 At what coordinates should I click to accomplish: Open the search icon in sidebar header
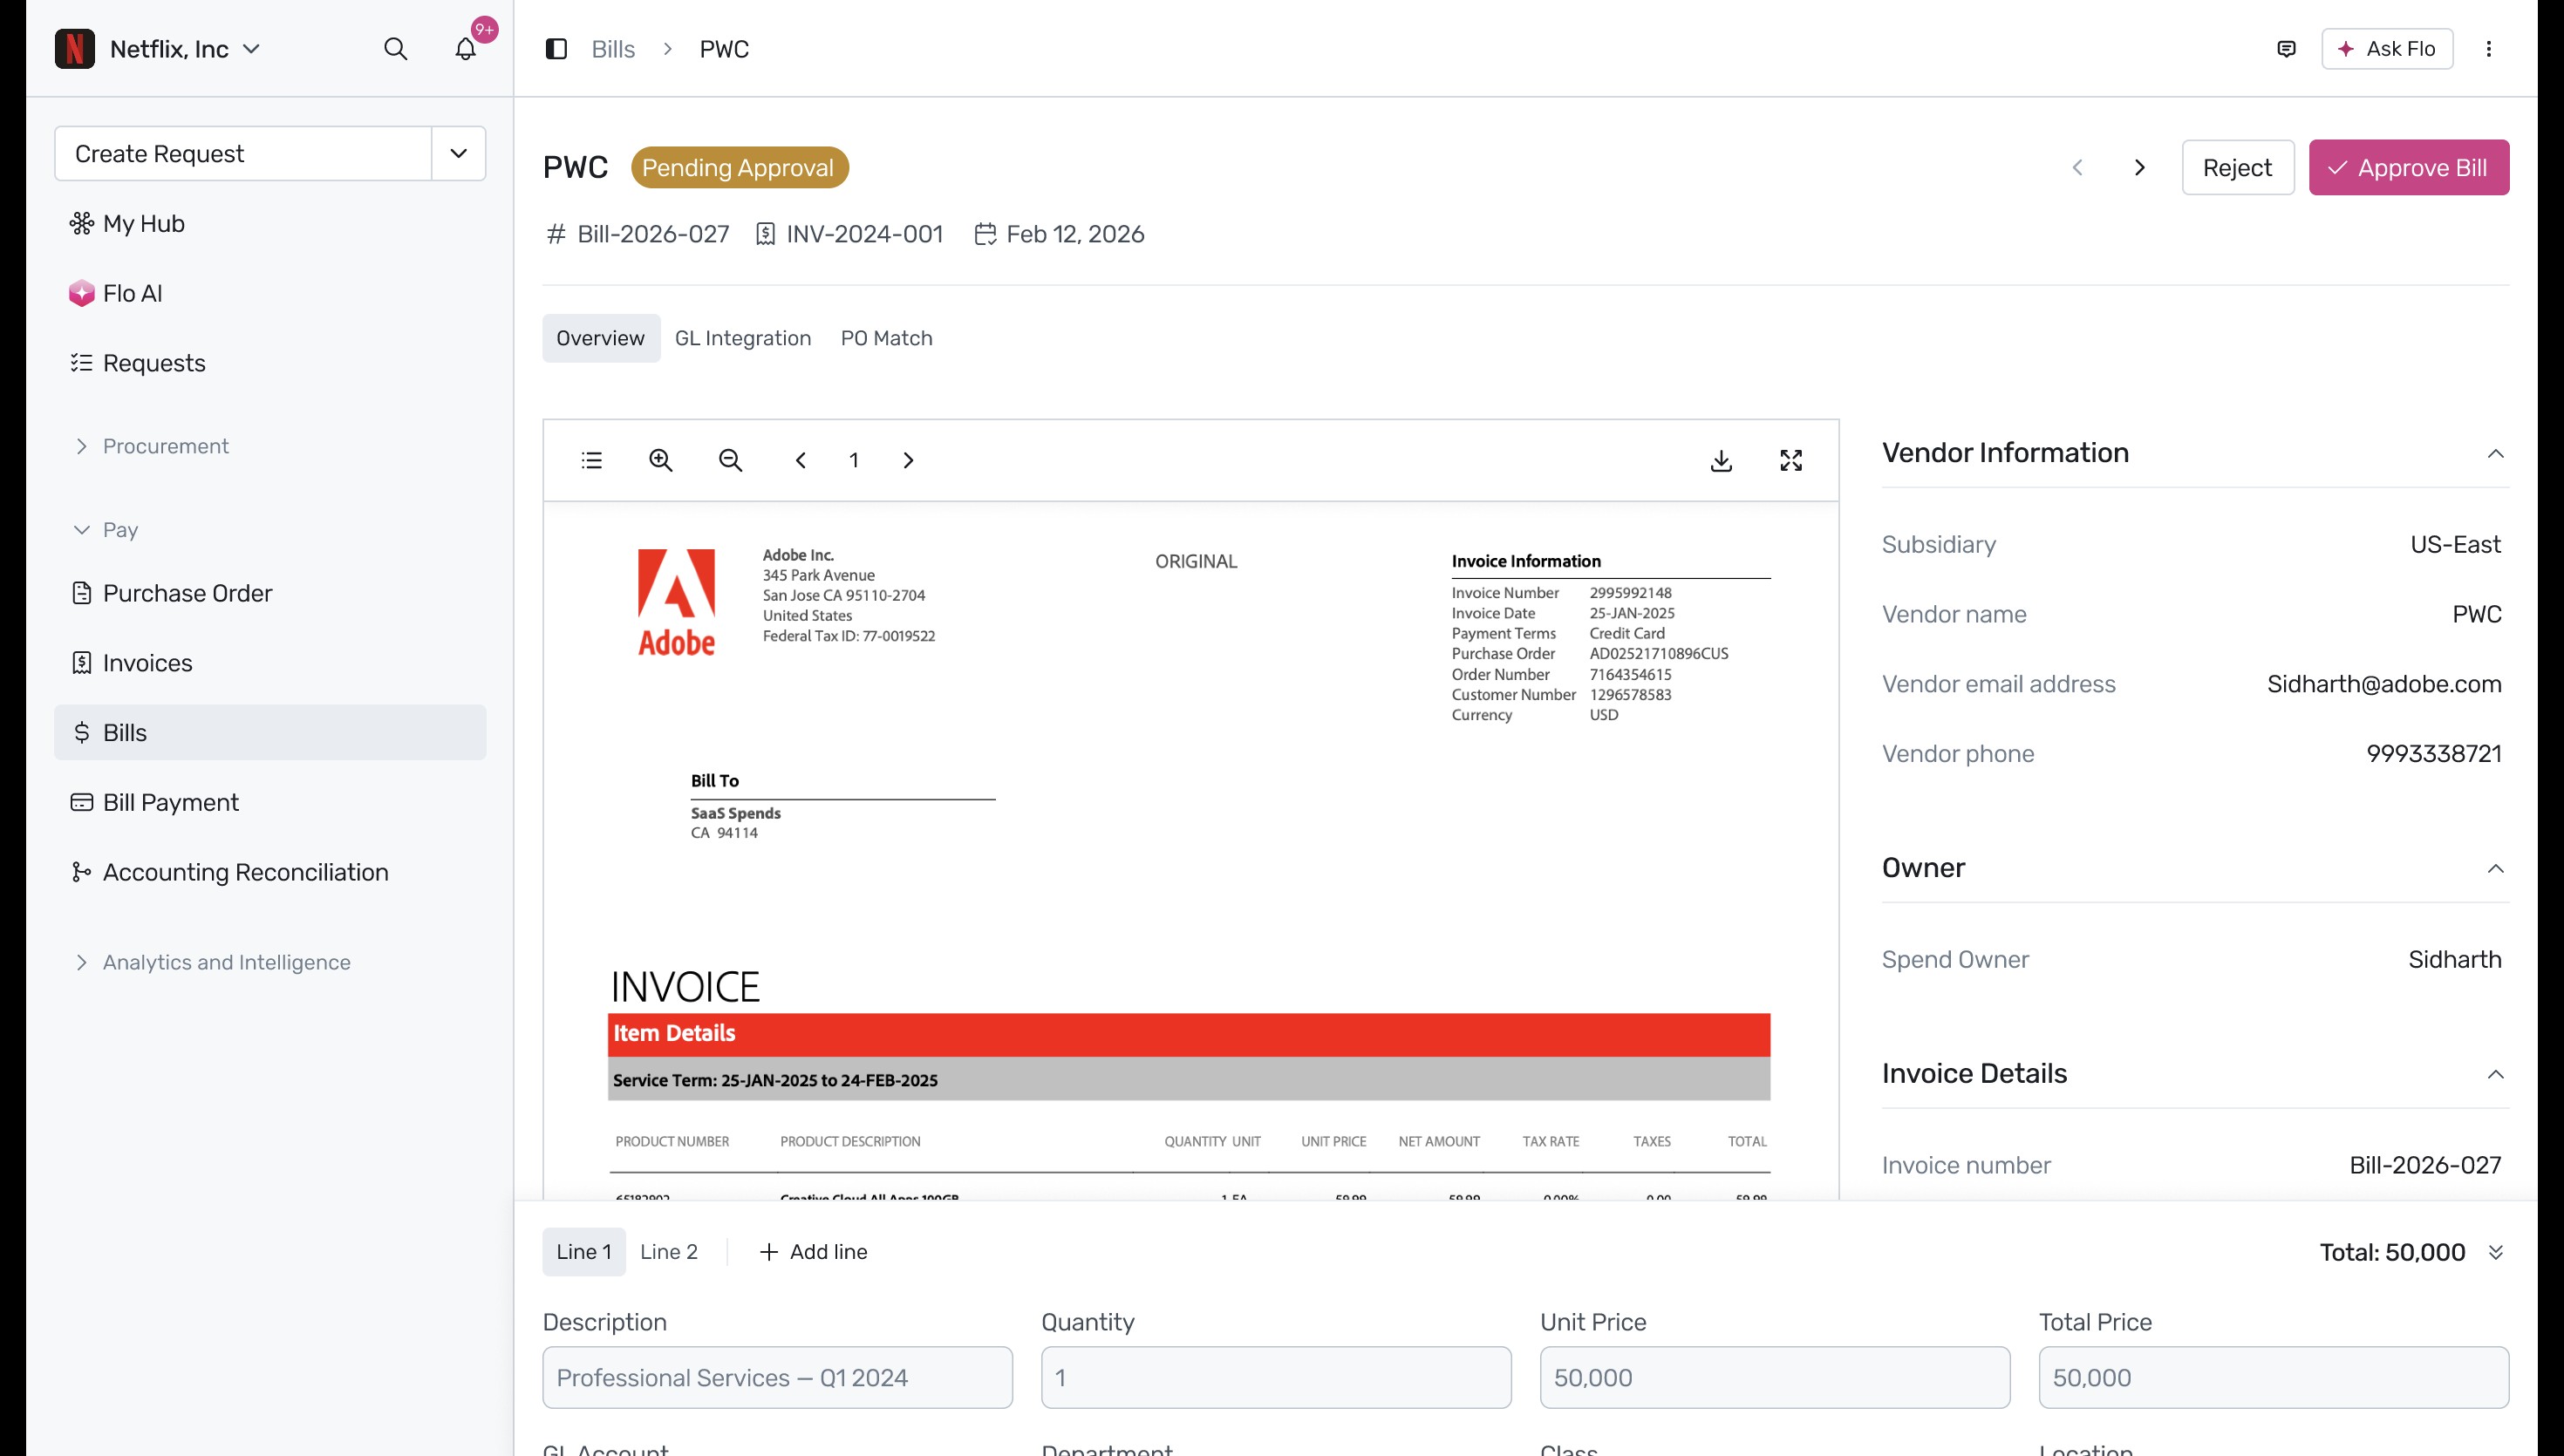(x=395, y=49)
